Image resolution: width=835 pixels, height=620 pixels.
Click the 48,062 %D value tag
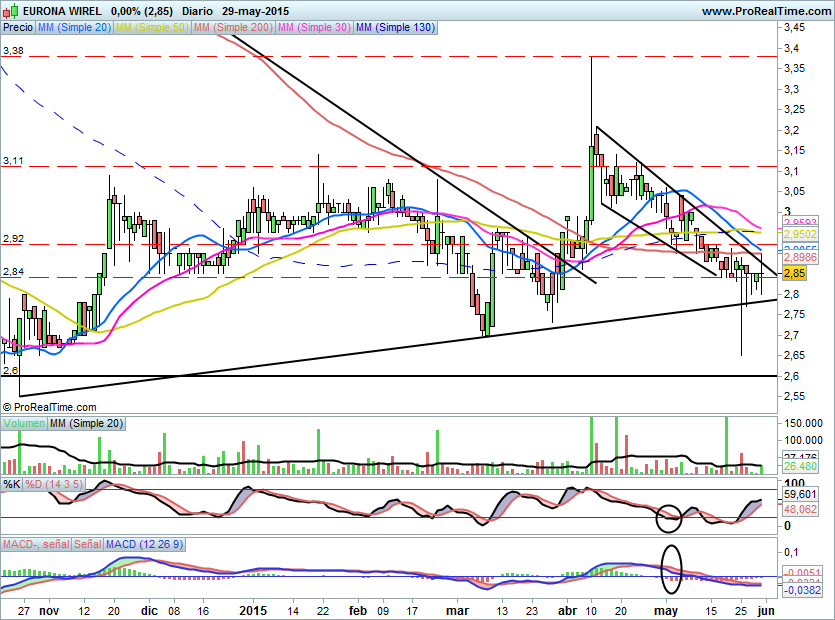[797, 508]
